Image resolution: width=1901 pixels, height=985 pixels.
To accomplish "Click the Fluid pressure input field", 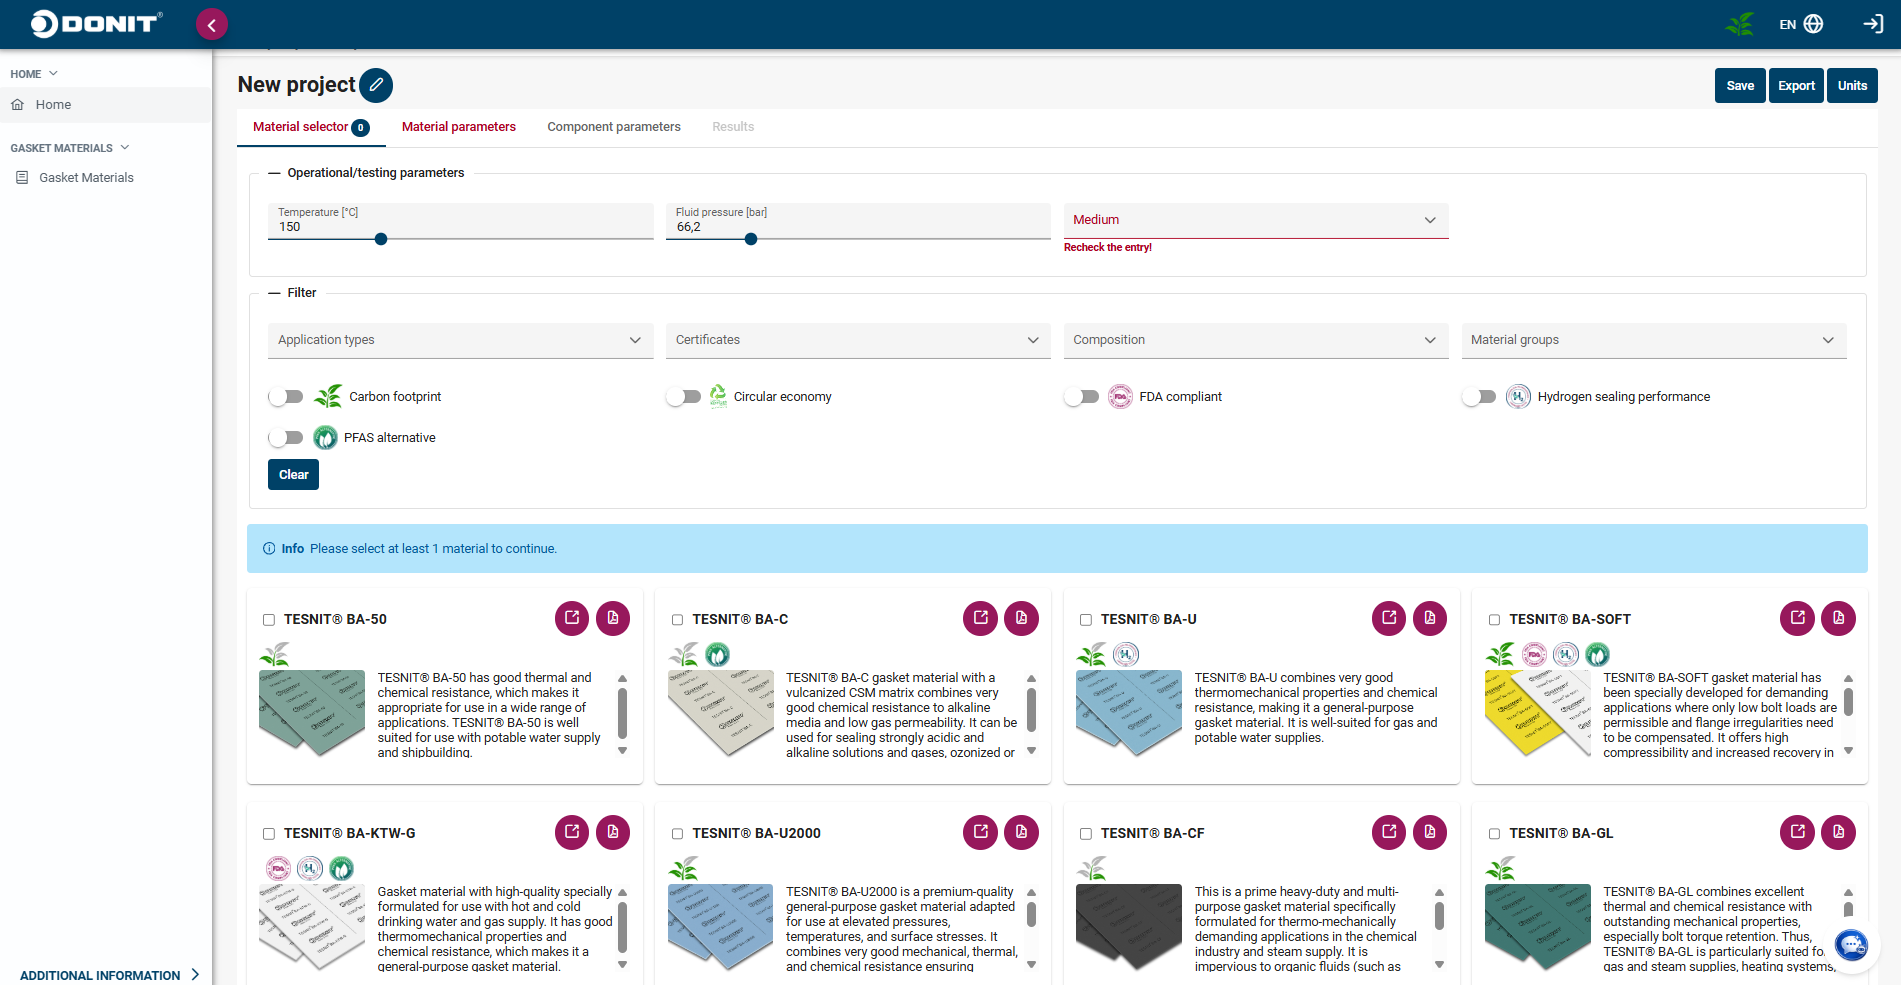I will [x=858, y=221].
